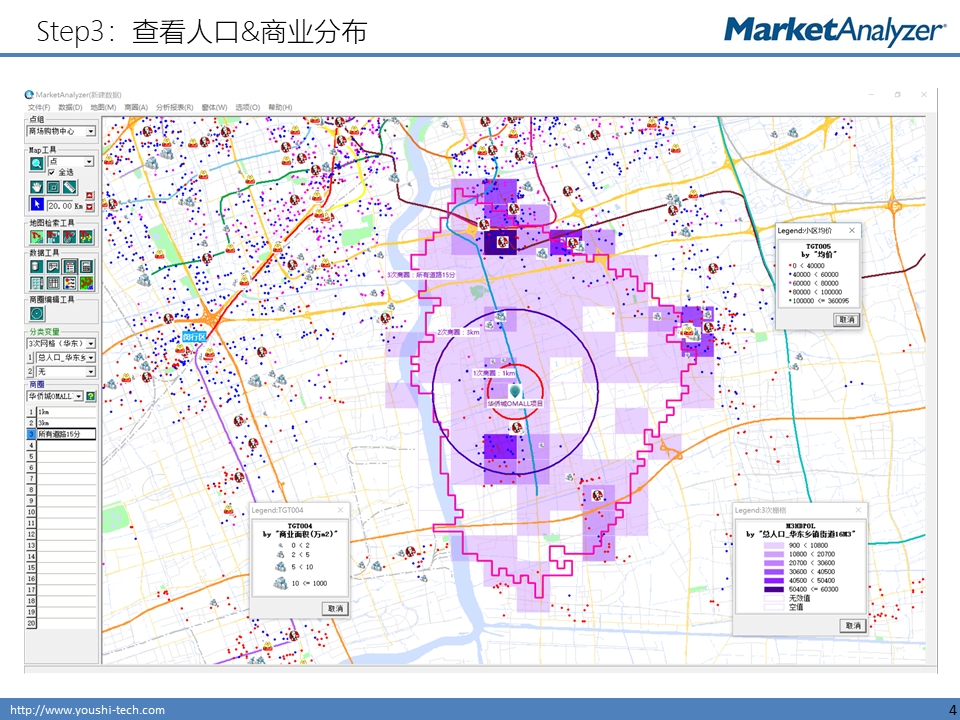Open the database cylinder tool in 数据工具
Screen dimensions: 960x720
coord(37,266)
